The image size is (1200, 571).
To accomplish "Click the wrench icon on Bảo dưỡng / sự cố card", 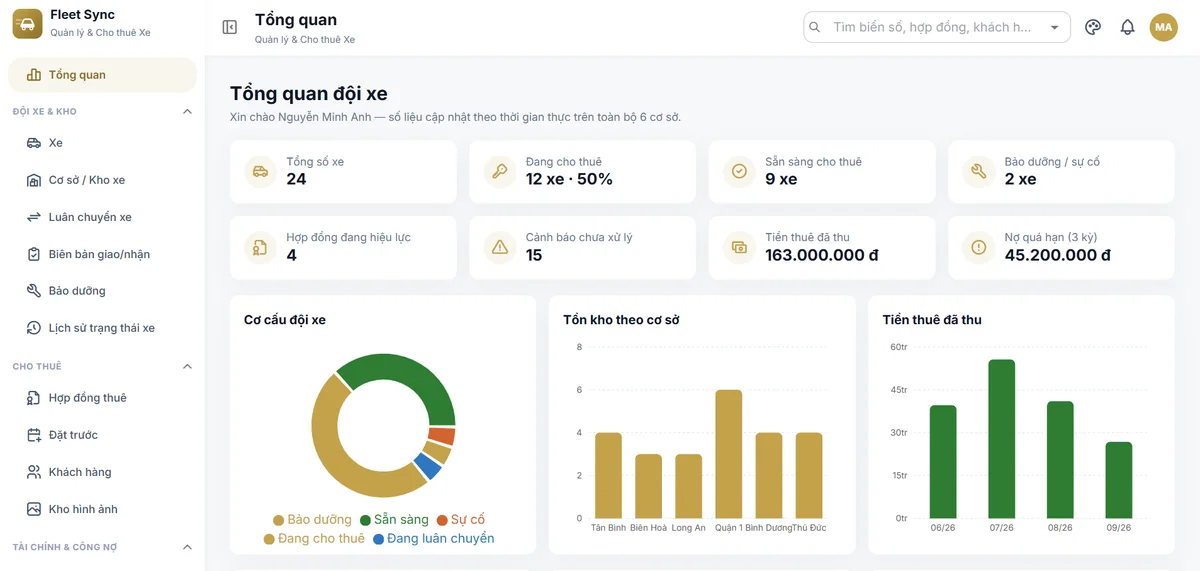I will tap(978, 171).
